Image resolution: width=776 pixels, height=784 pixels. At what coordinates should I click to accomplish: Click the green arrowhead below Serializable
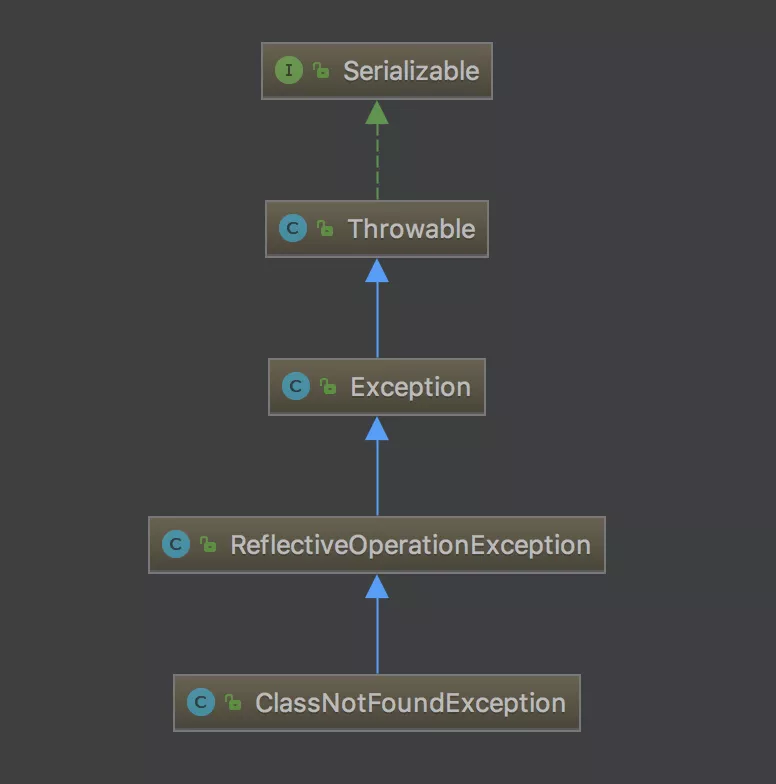377,113
